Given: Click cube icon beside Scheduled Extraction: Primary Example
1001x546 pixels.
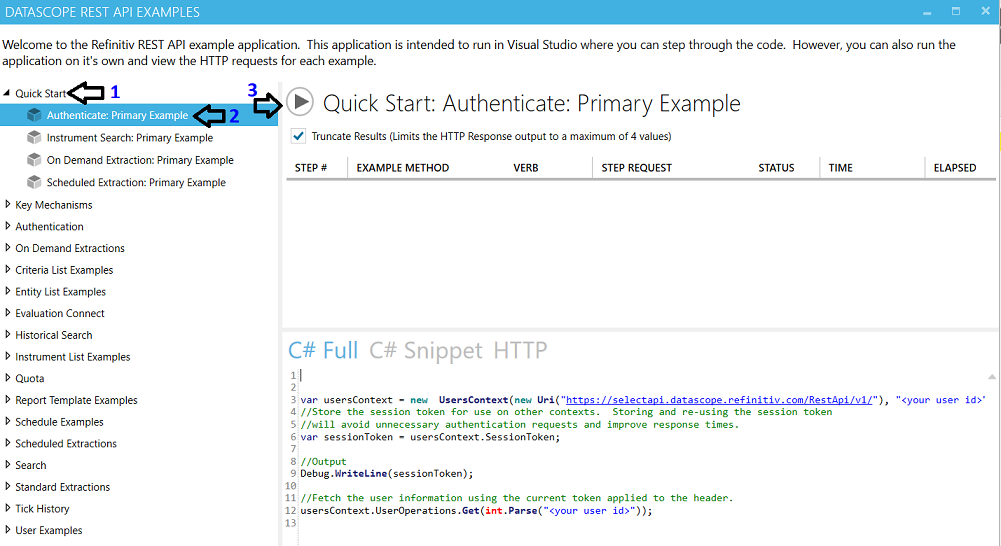Looking at the screenshot, I should click(34, 182).
